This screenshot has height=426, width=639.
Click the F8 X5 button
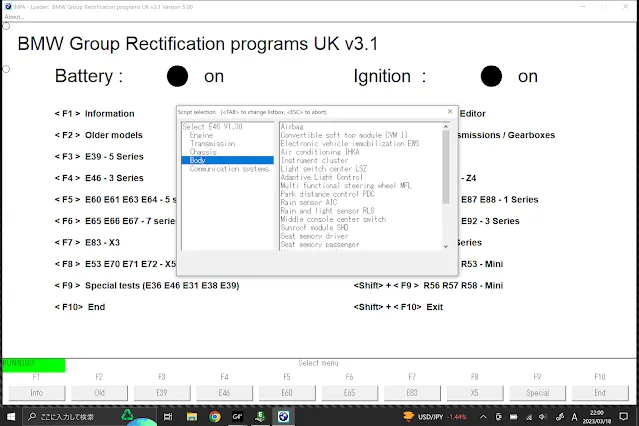point(475,393)
